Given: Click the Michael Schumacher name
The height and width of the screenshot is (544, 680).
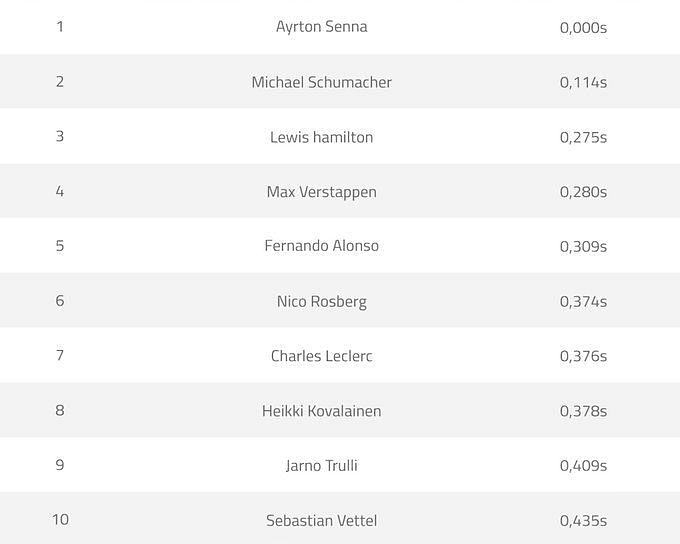Looking at the screenshot, I should point(322,82).
